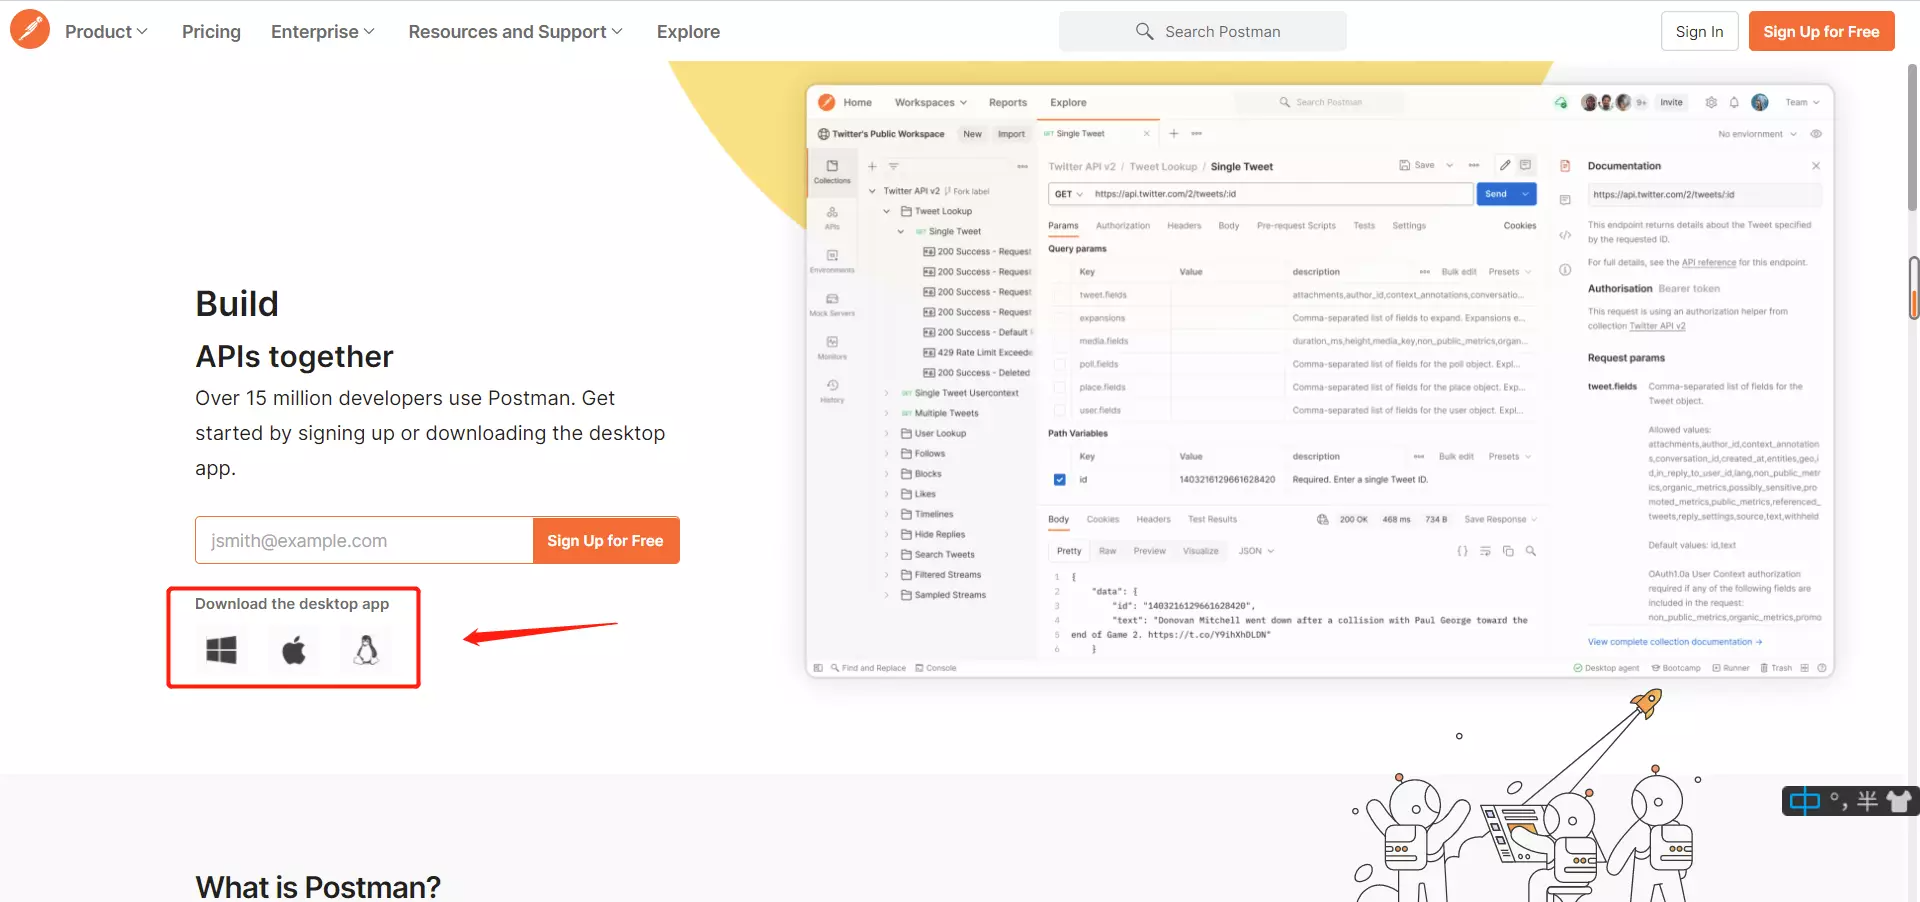
Task: Switch to the Authorization tab
Action: point(1122,226)
